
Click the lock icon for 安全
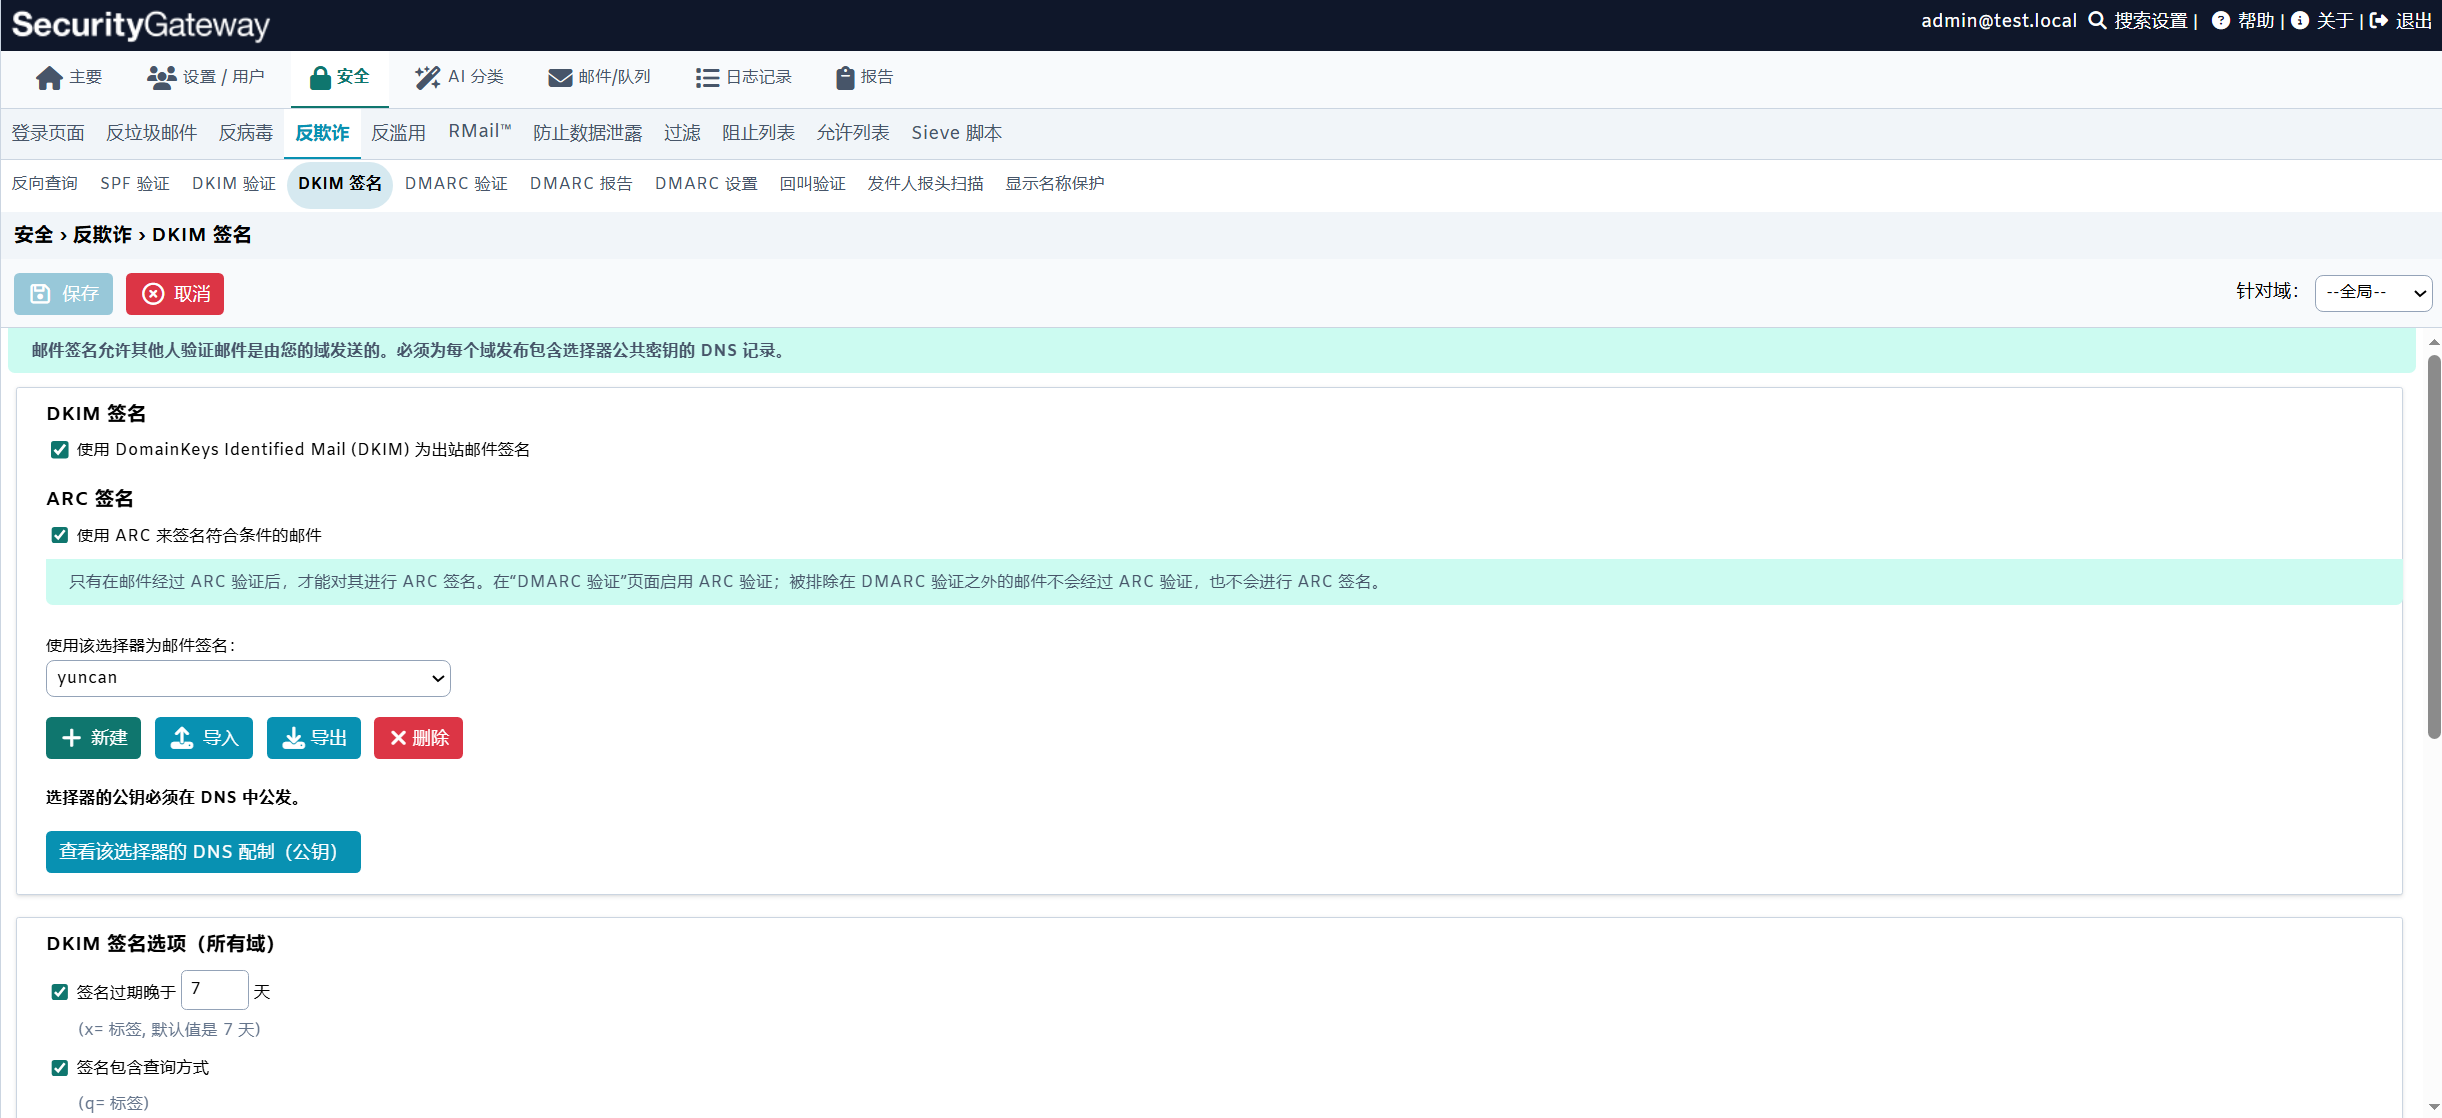320,78
